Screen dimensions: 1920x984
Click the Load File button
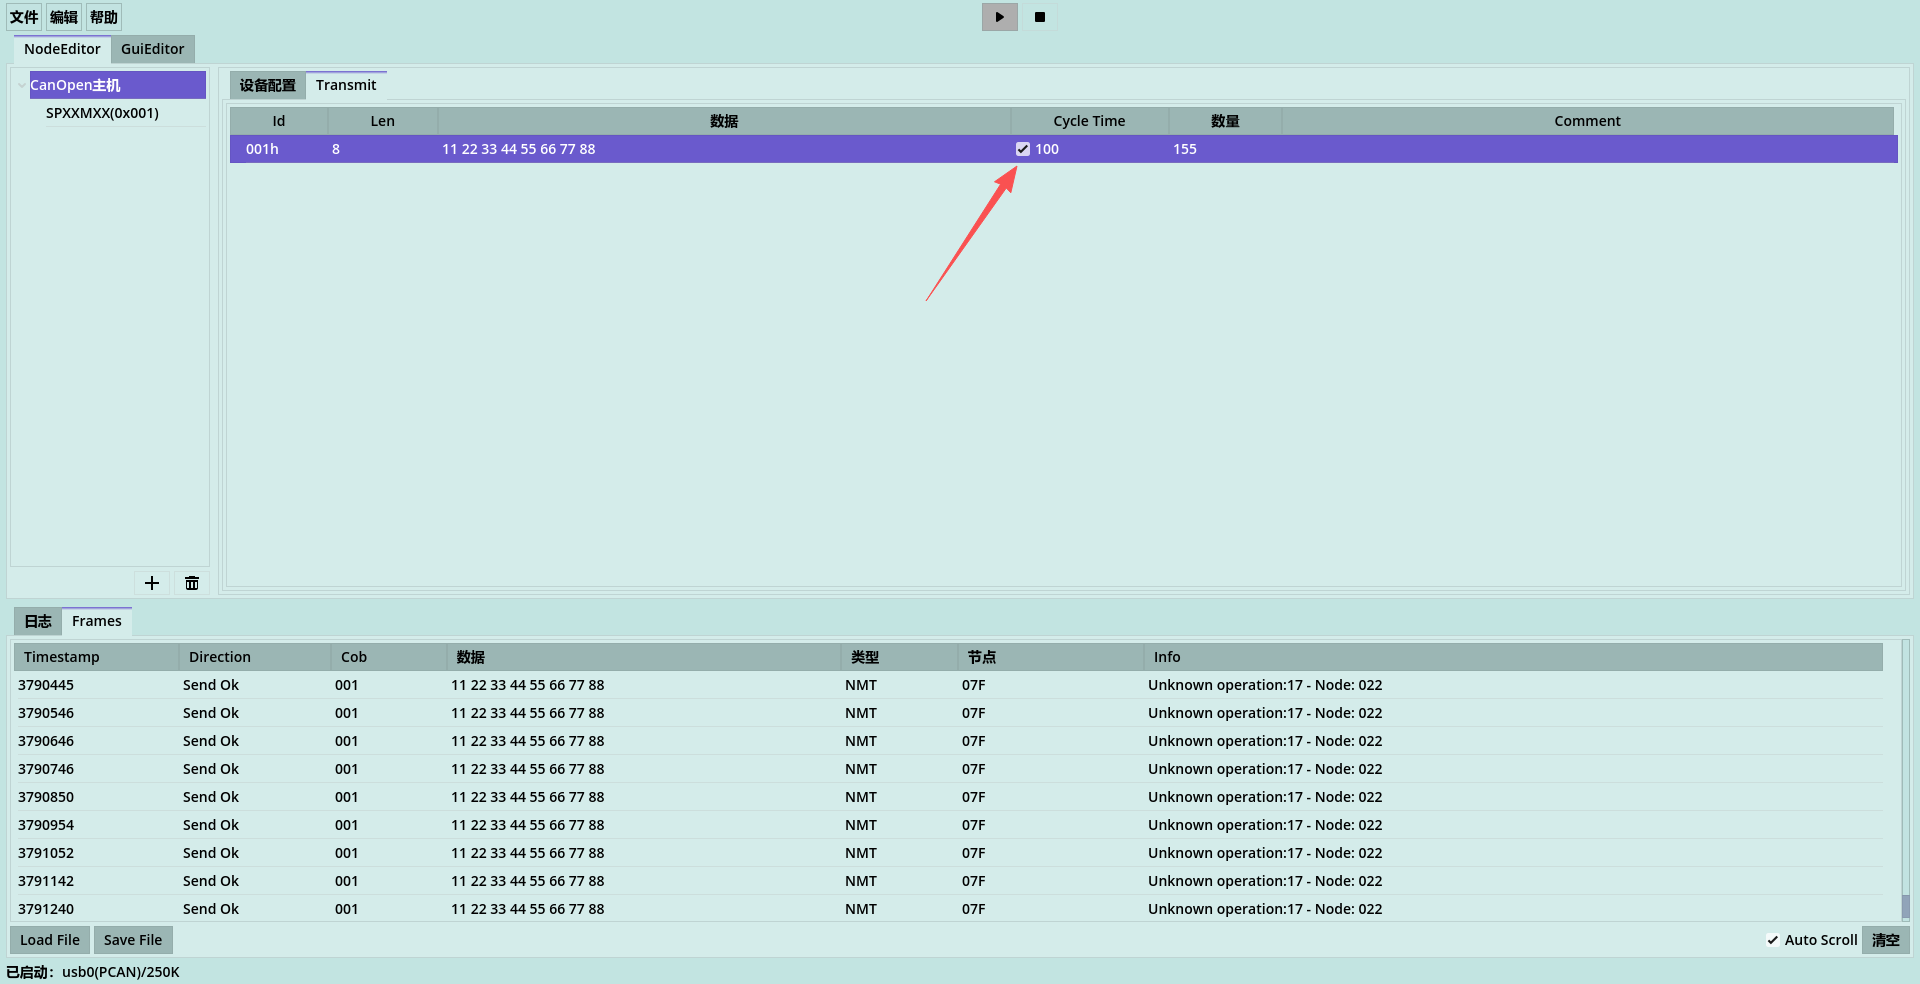click(50, 940)
